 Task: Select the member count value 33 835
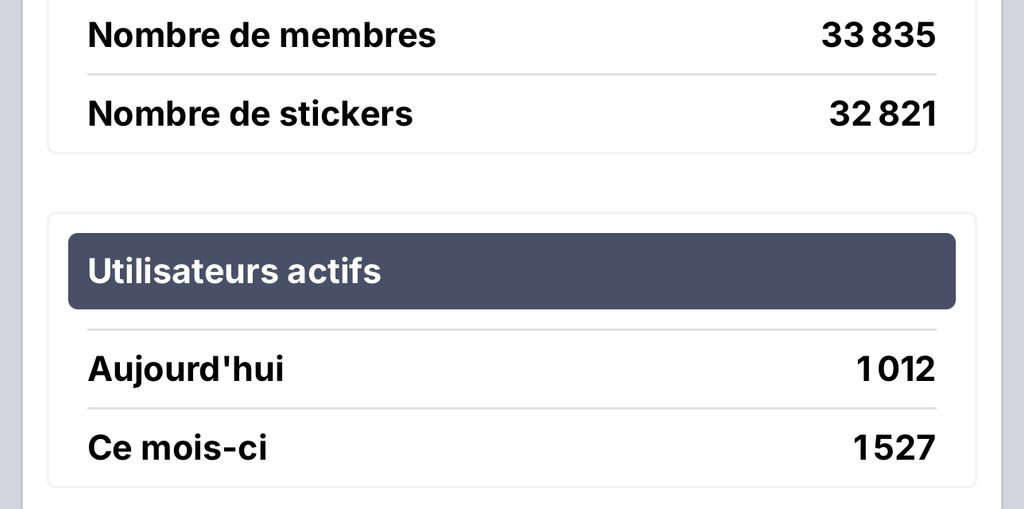[878, 36]
